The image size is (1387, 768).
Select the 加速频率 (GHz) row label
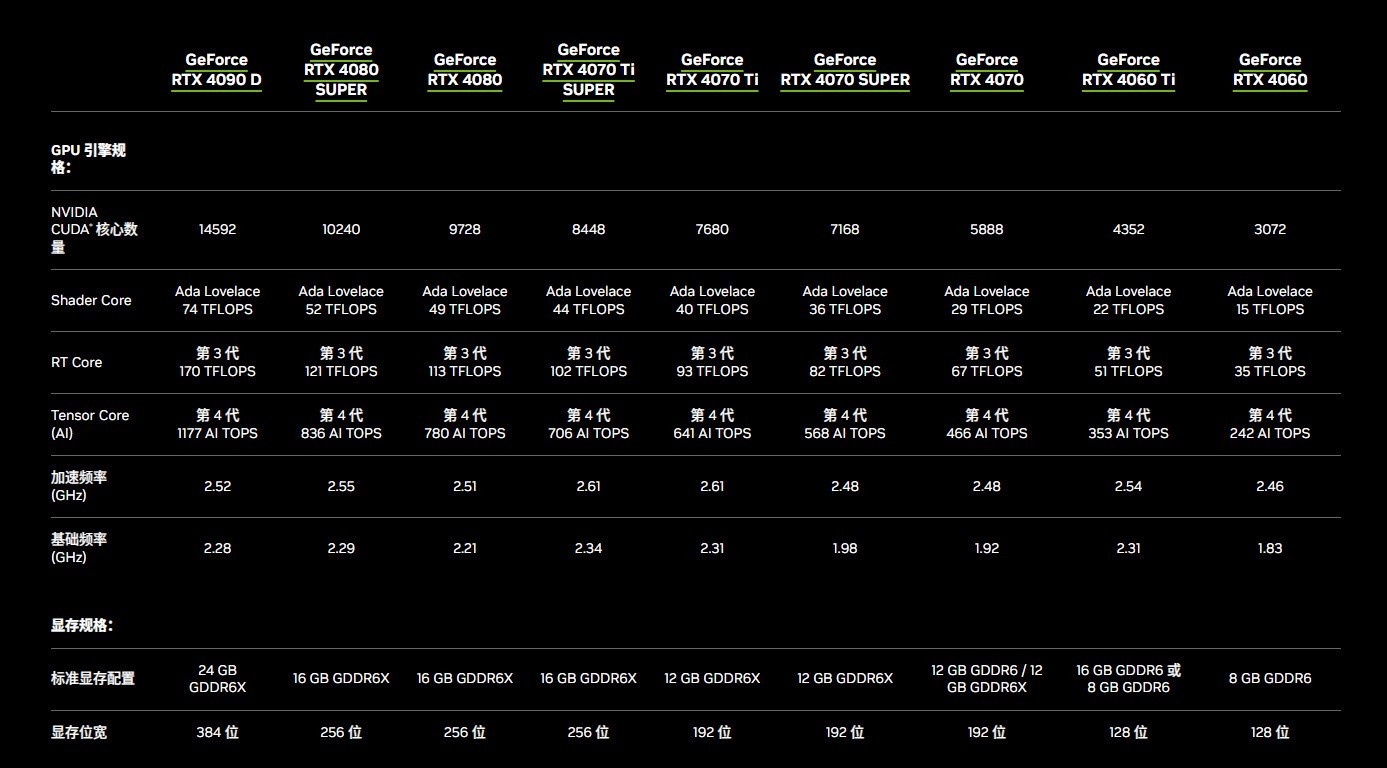(x=79, y=486)
